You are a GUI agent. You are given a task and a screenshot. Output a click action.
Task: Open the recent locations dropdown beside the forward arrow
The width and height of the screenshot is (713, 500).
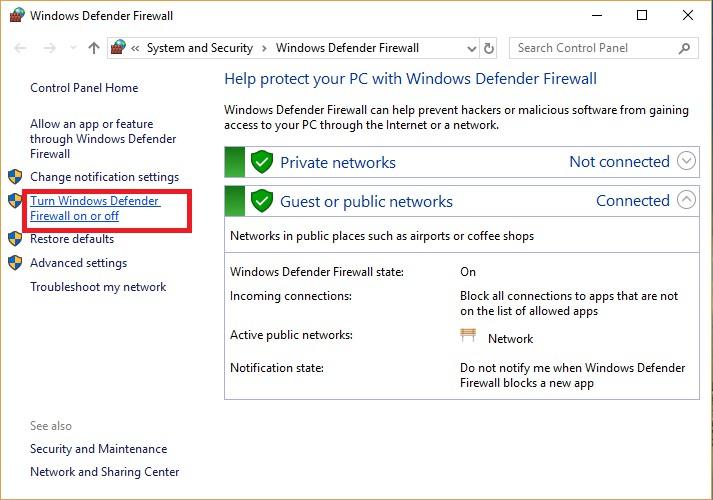click(73, 48)
